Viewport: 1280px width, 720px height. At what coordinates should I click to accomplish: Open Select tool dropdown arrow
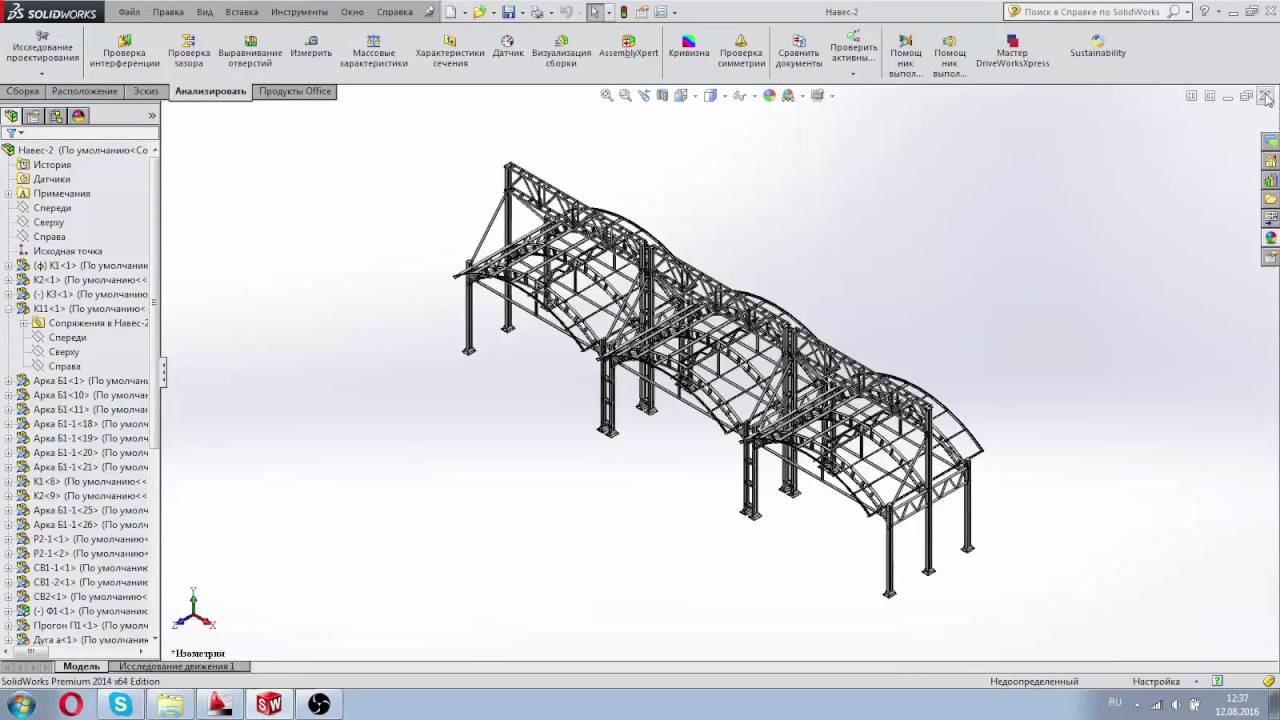609,13
